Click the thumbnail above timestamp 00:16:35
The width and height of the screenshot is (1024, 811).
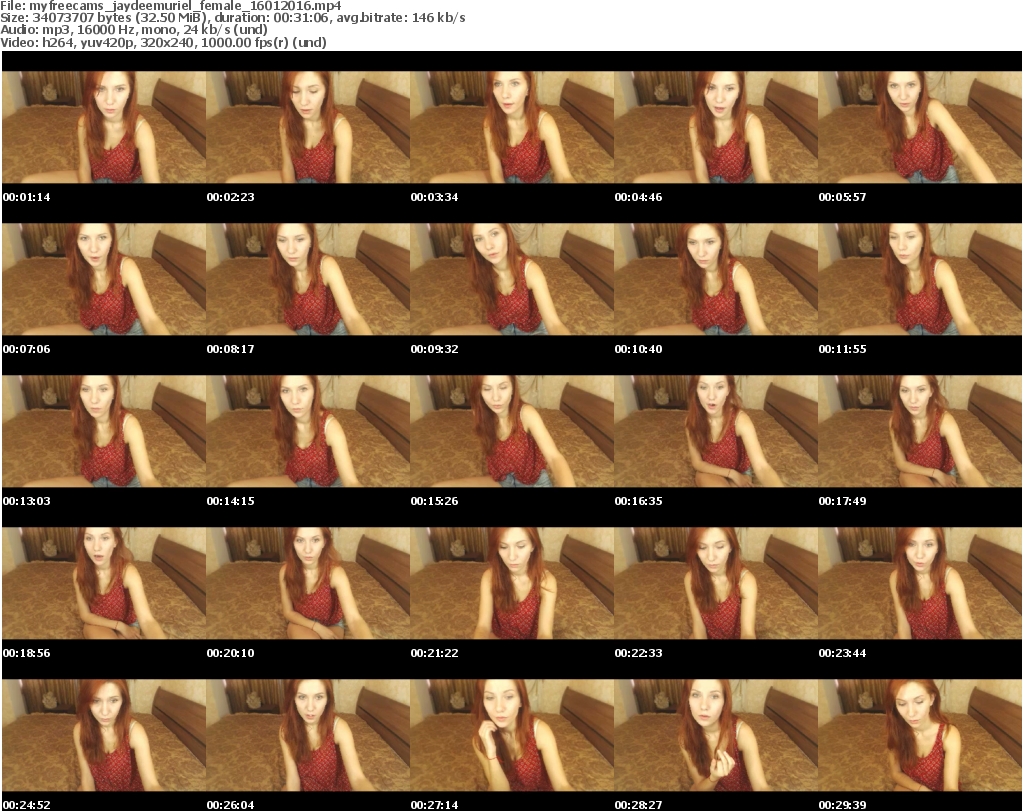(716, 431)
